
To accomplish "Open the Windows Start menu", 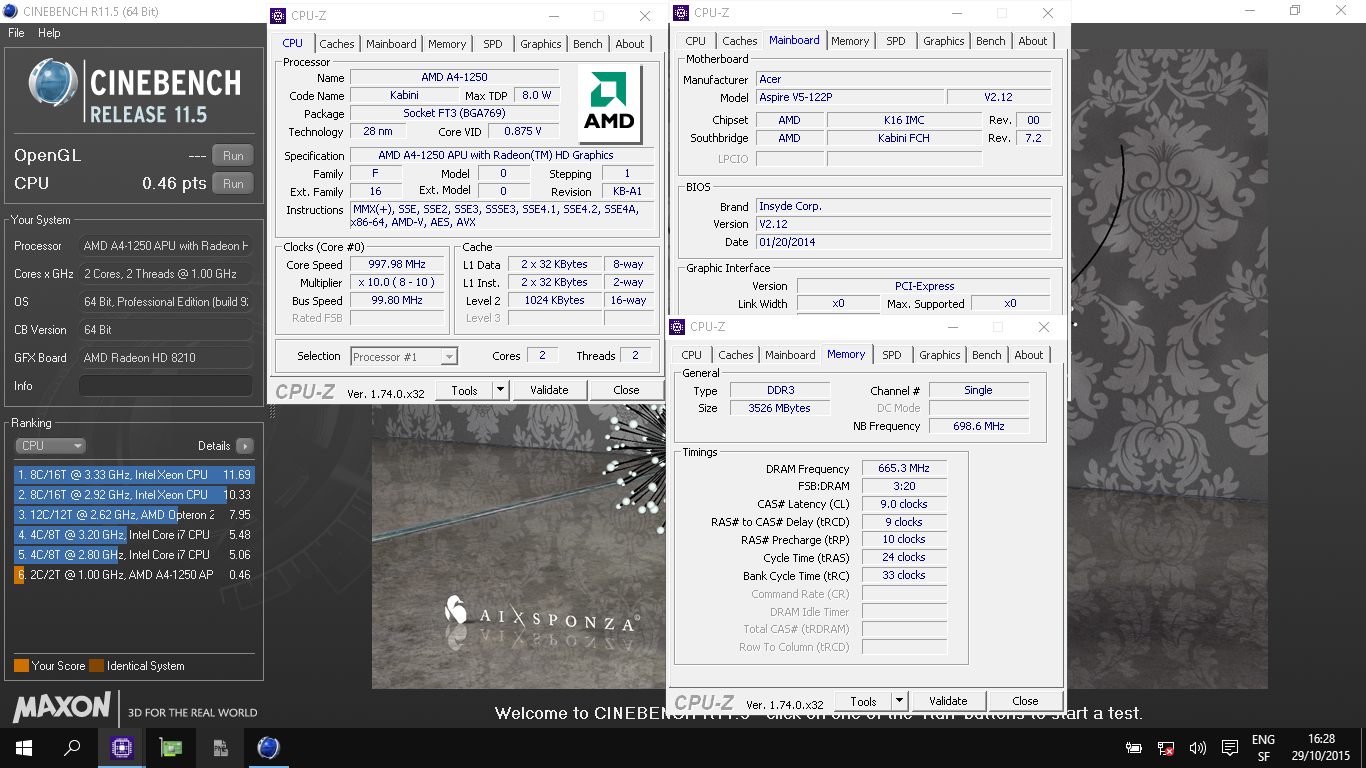I will tap(24, 747).
